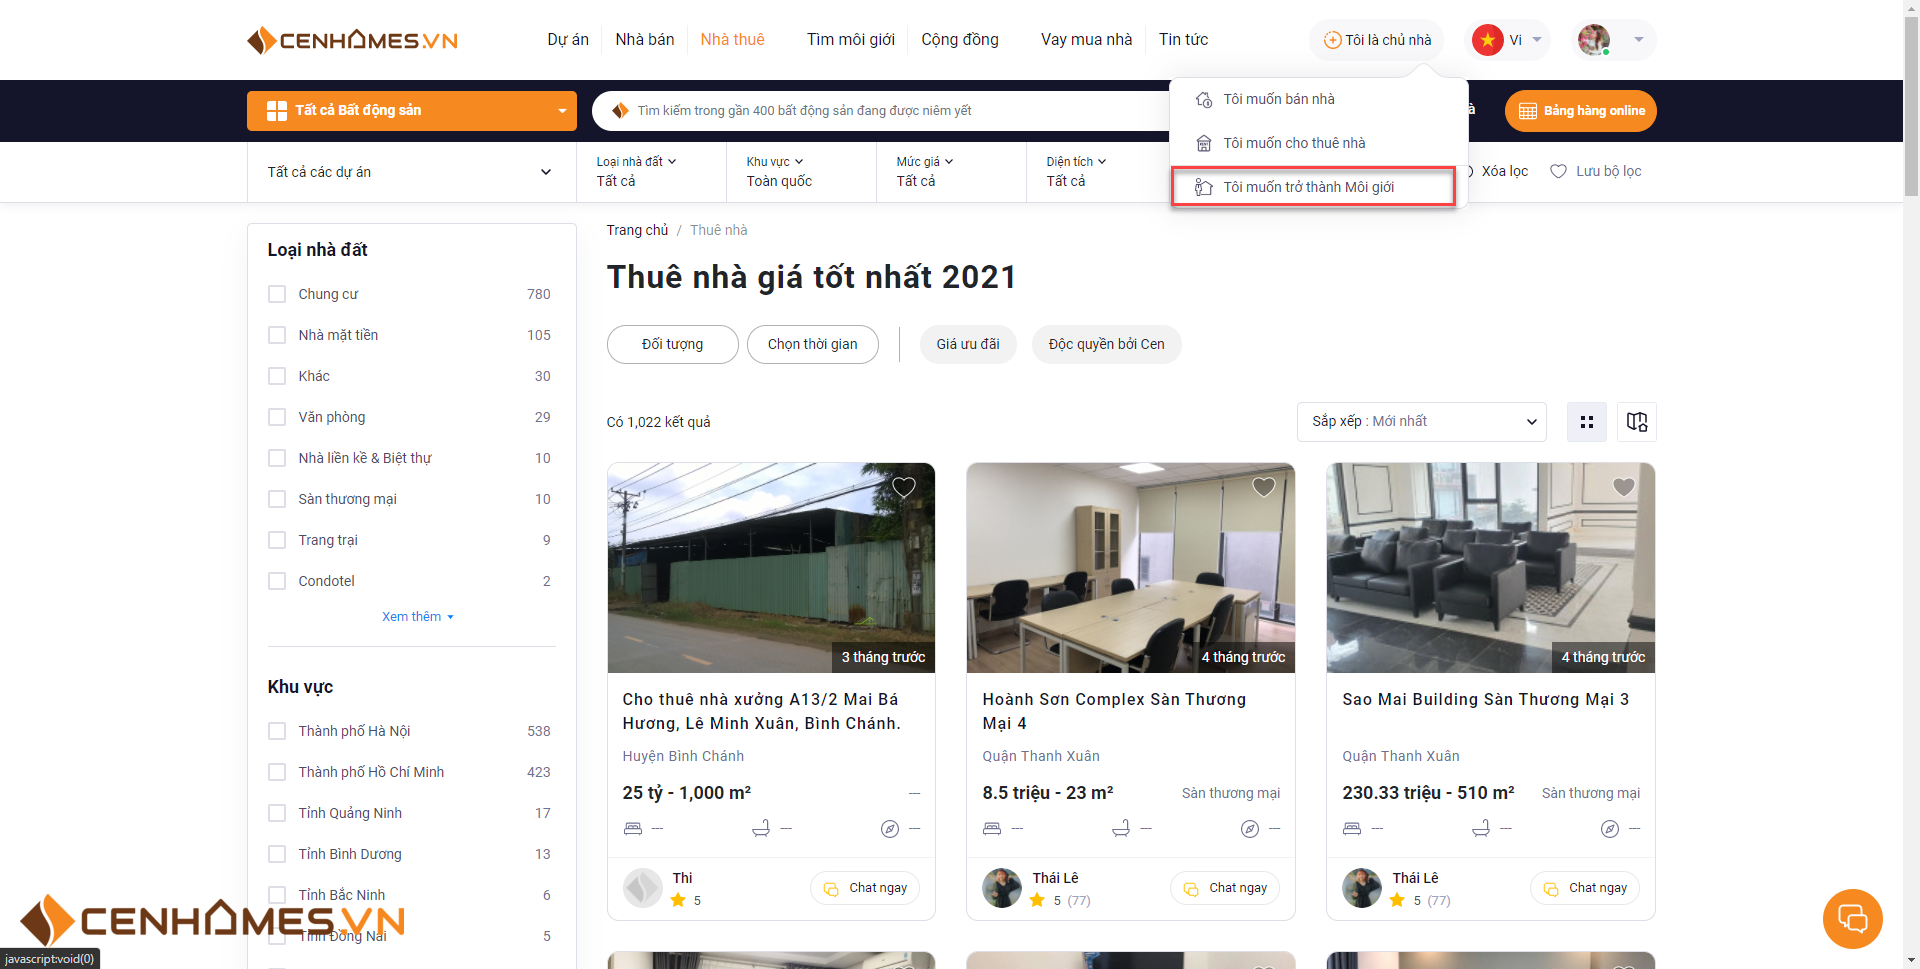Choose Tôi muốn bán nhà option
Screen dimensions: 1920x969
[1279, 99]
